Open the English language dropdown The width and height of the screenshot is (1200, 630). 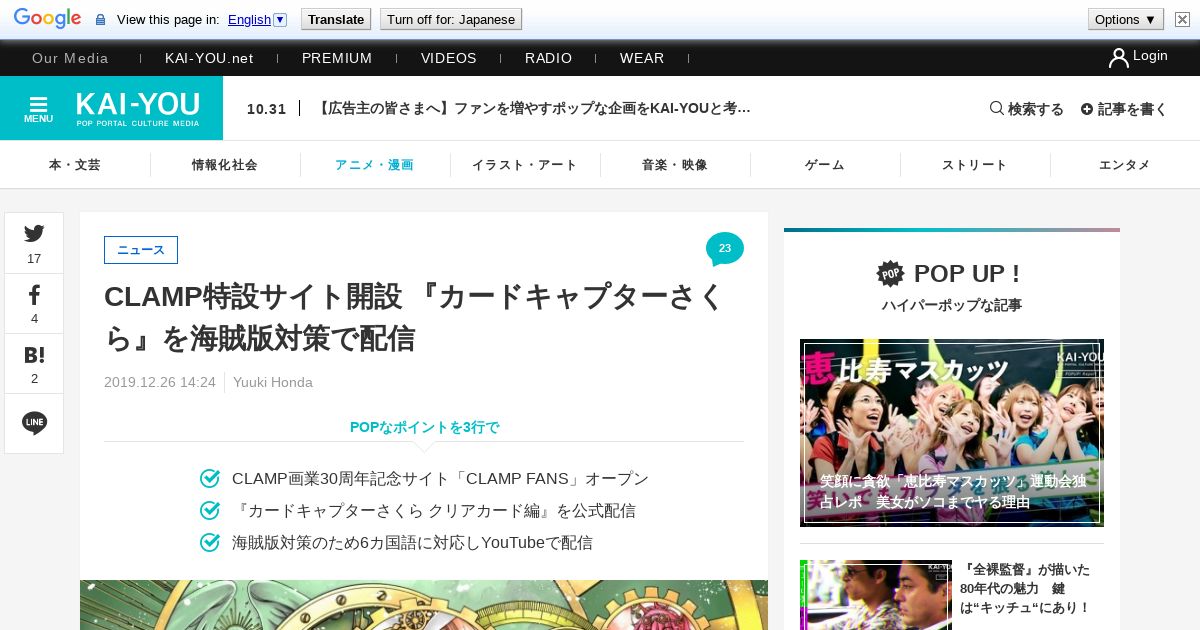tap(257, 19)
